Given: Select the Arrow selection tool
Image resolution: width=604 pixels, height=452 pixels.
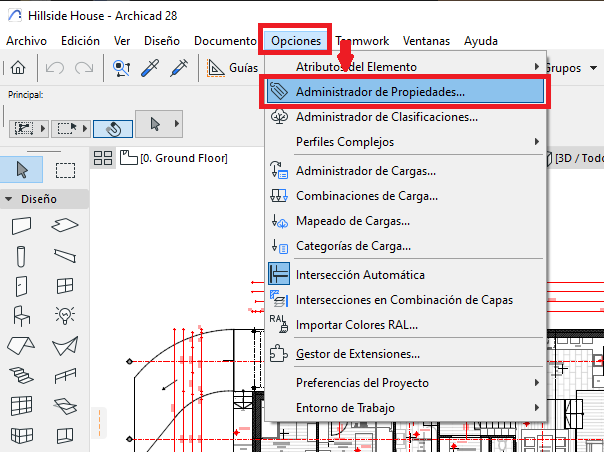Looking at the screenshot, I should click(x=22, y=168).
